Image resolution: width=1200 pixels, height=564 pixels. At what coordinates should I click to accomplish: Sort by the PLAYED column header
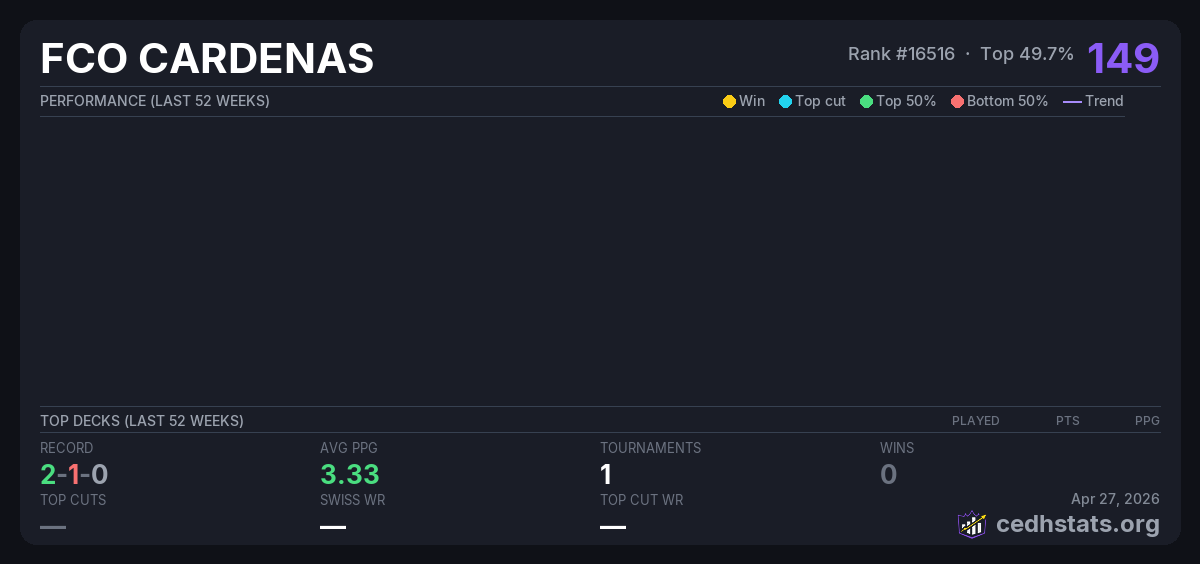point(975,421)
